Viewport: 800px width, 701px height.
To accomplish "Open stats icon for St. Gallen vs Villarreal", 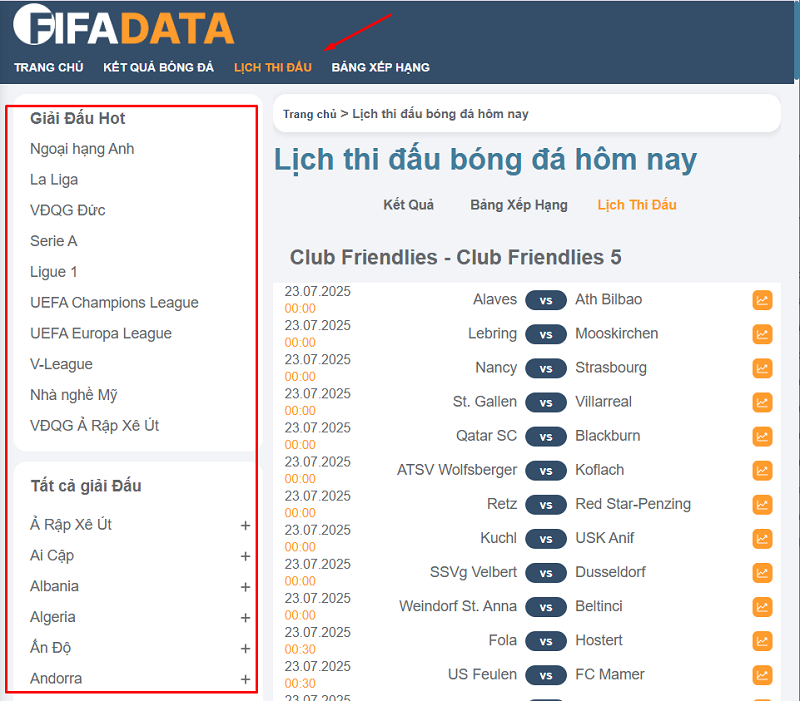I will tap(762, 403).
